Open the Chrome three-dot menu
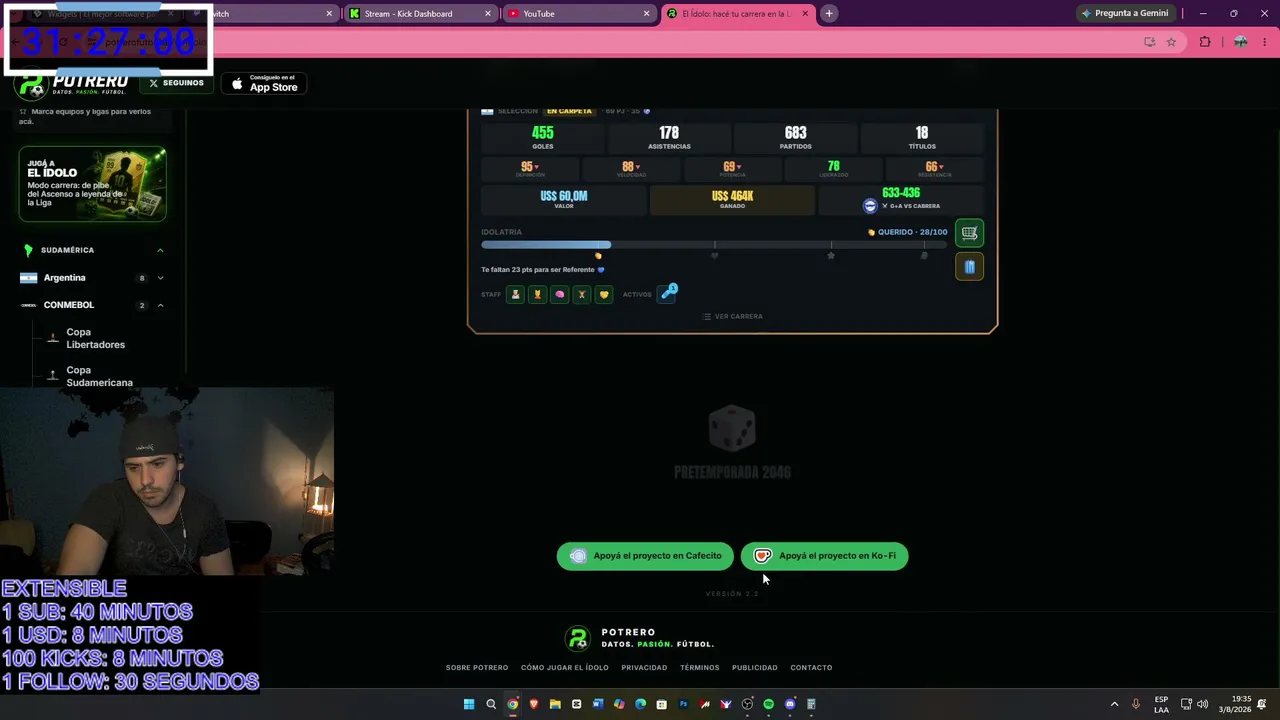Viewport: 1280px width, 720px height. [1264, 42]
